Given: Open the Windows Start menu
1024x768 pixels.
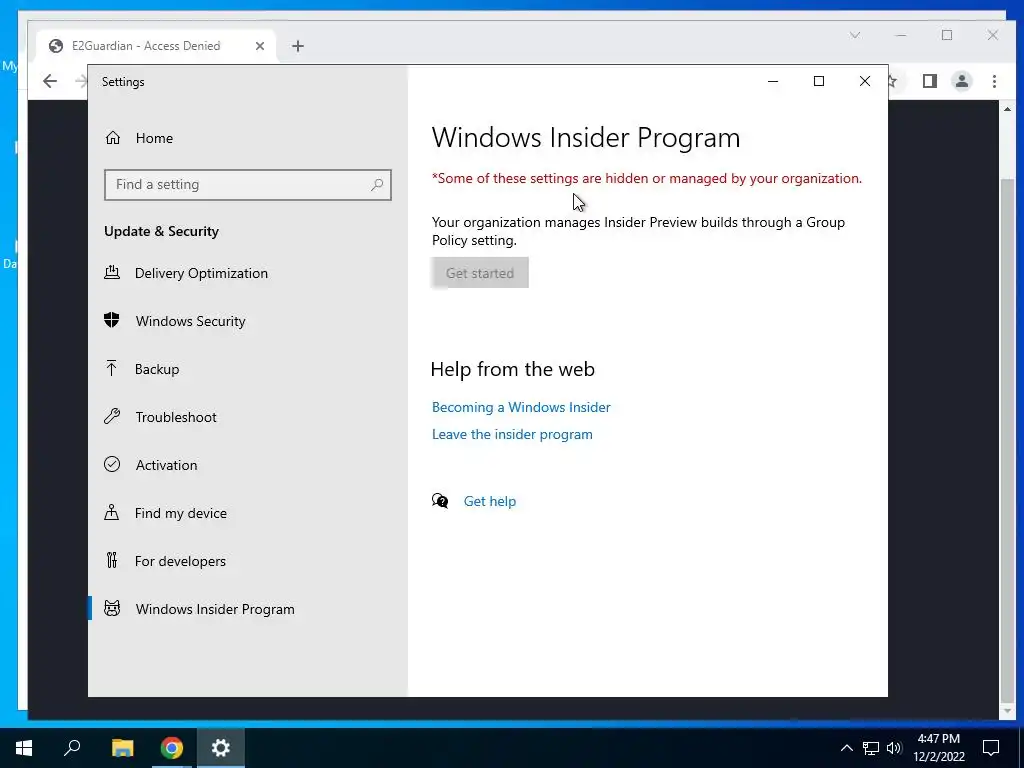Looking at the screenshot, I should [24, 748].
